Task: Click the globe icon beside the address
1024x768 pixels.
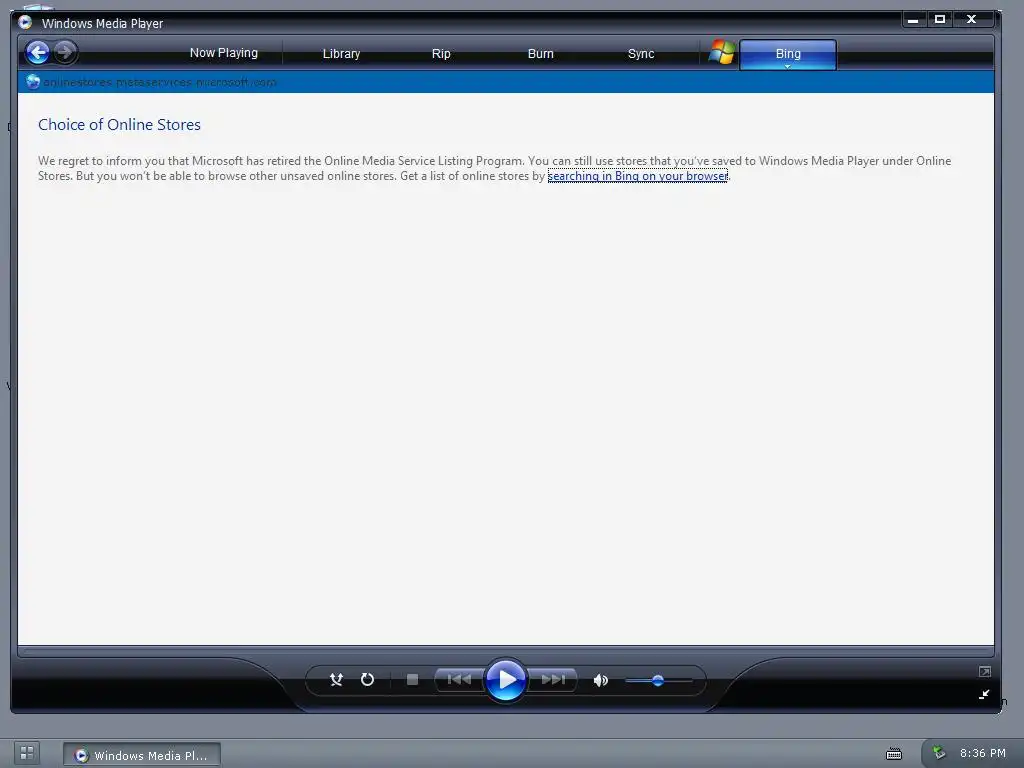Action: click(x=33, y=82)
